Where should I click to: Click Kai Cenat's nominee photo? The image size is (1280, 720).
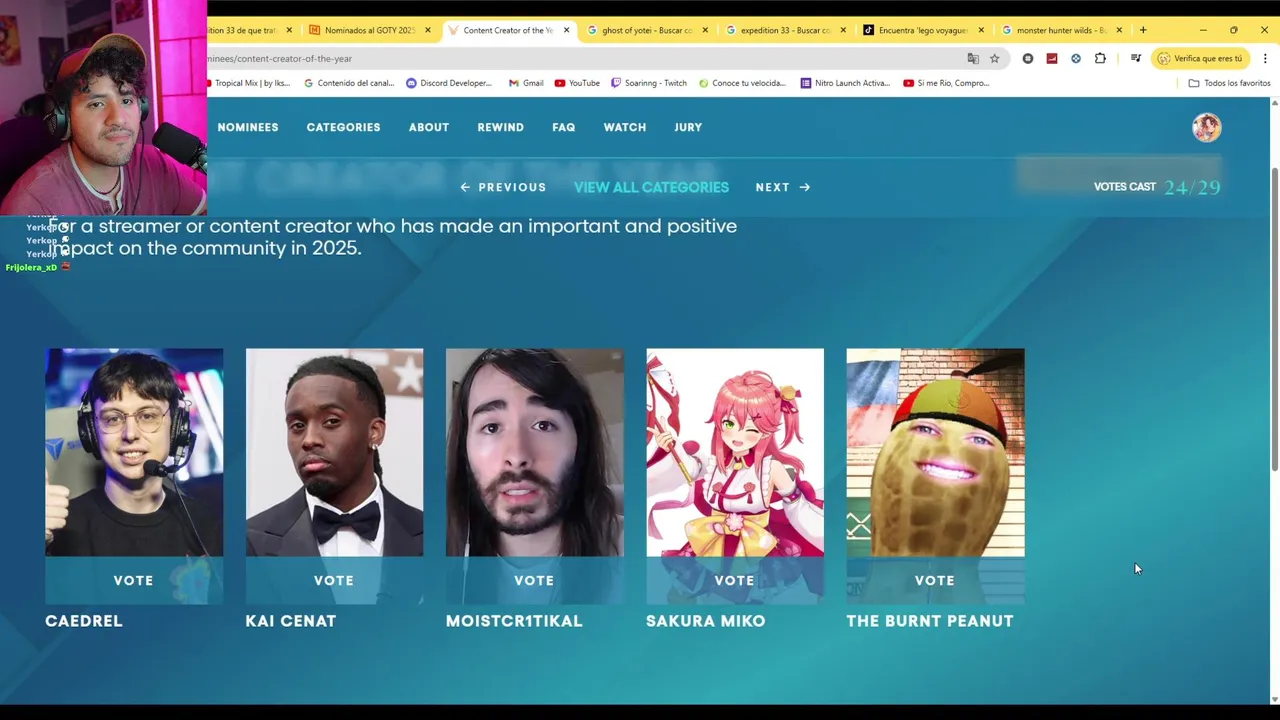coord(334,452)
